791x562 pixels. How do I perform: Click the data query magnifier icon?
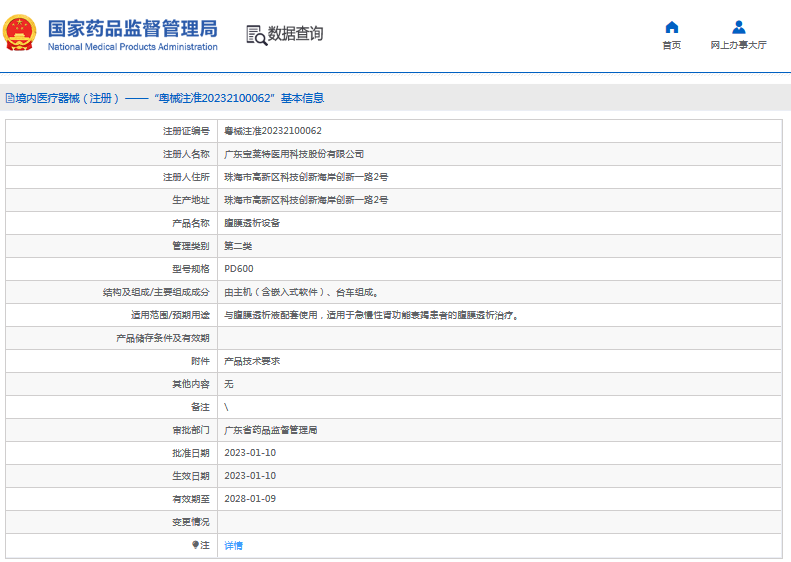point(256,35)
